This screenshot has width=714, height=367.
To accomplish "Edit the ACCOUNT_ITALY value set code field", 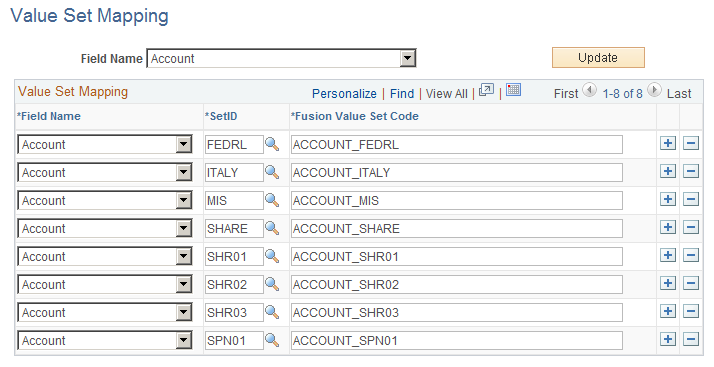I will [x=457, y=173].
